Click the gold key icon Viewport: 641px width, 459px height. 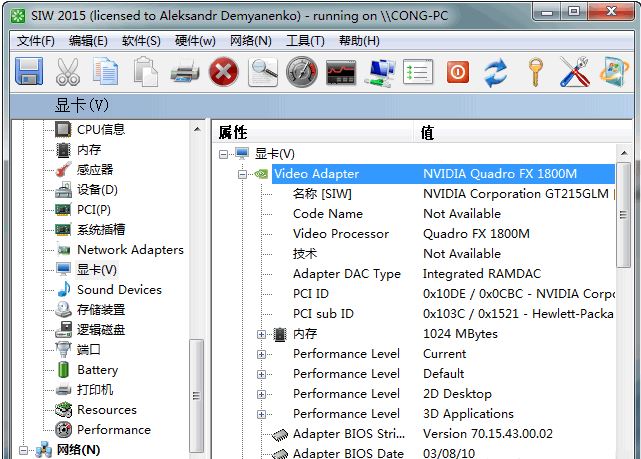coord(535,71)
